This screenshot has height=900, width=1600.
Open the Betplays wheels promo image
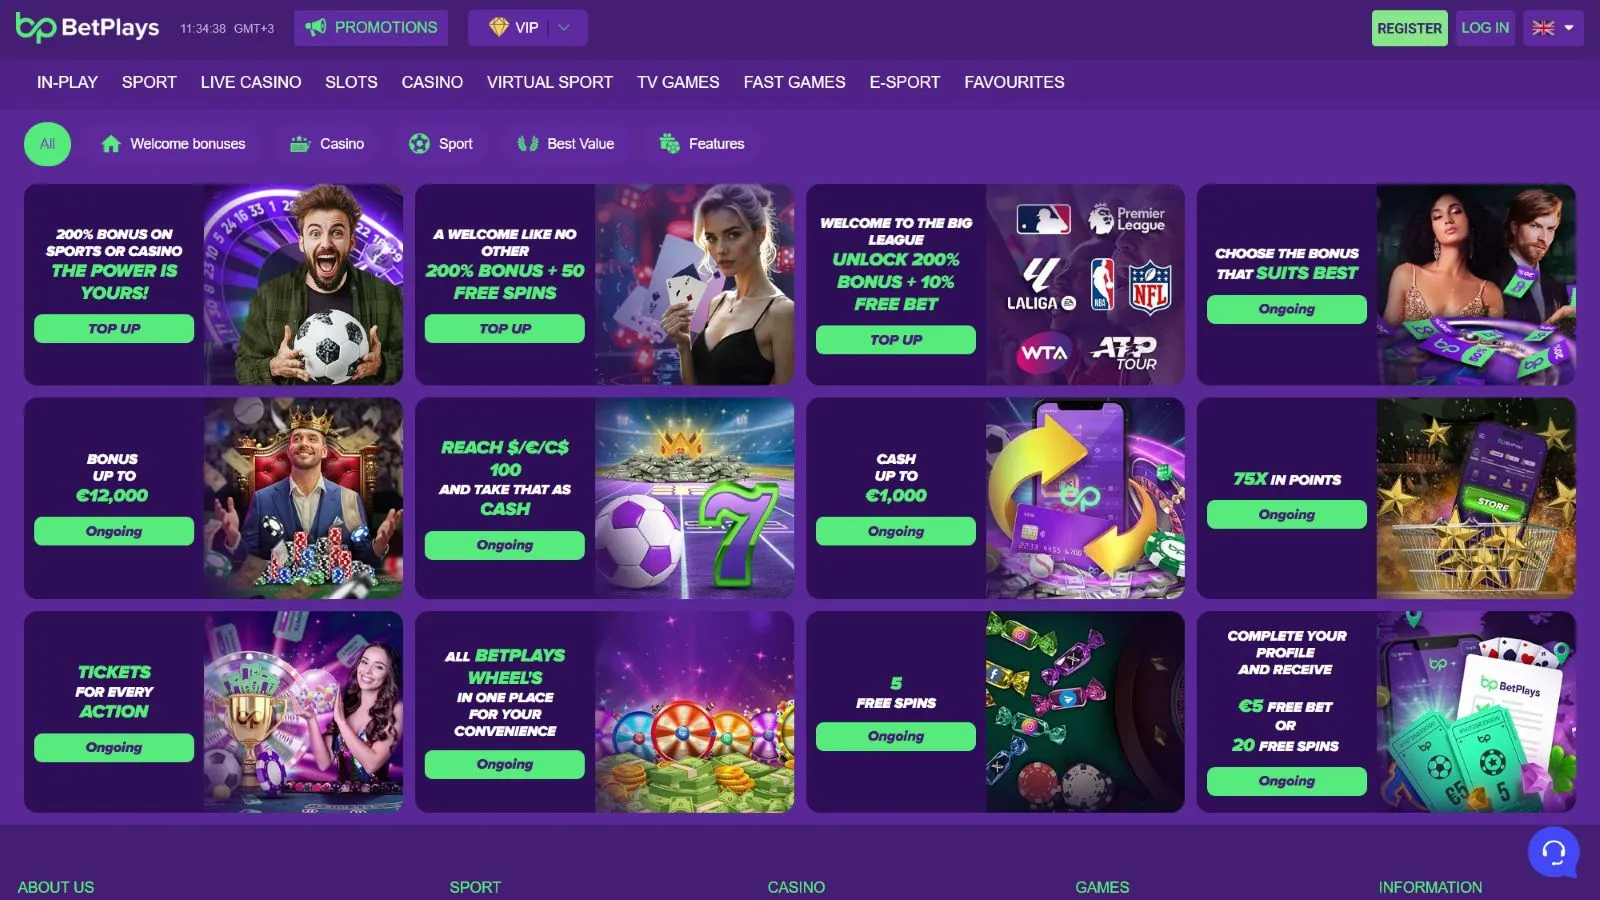pos(694,712)
